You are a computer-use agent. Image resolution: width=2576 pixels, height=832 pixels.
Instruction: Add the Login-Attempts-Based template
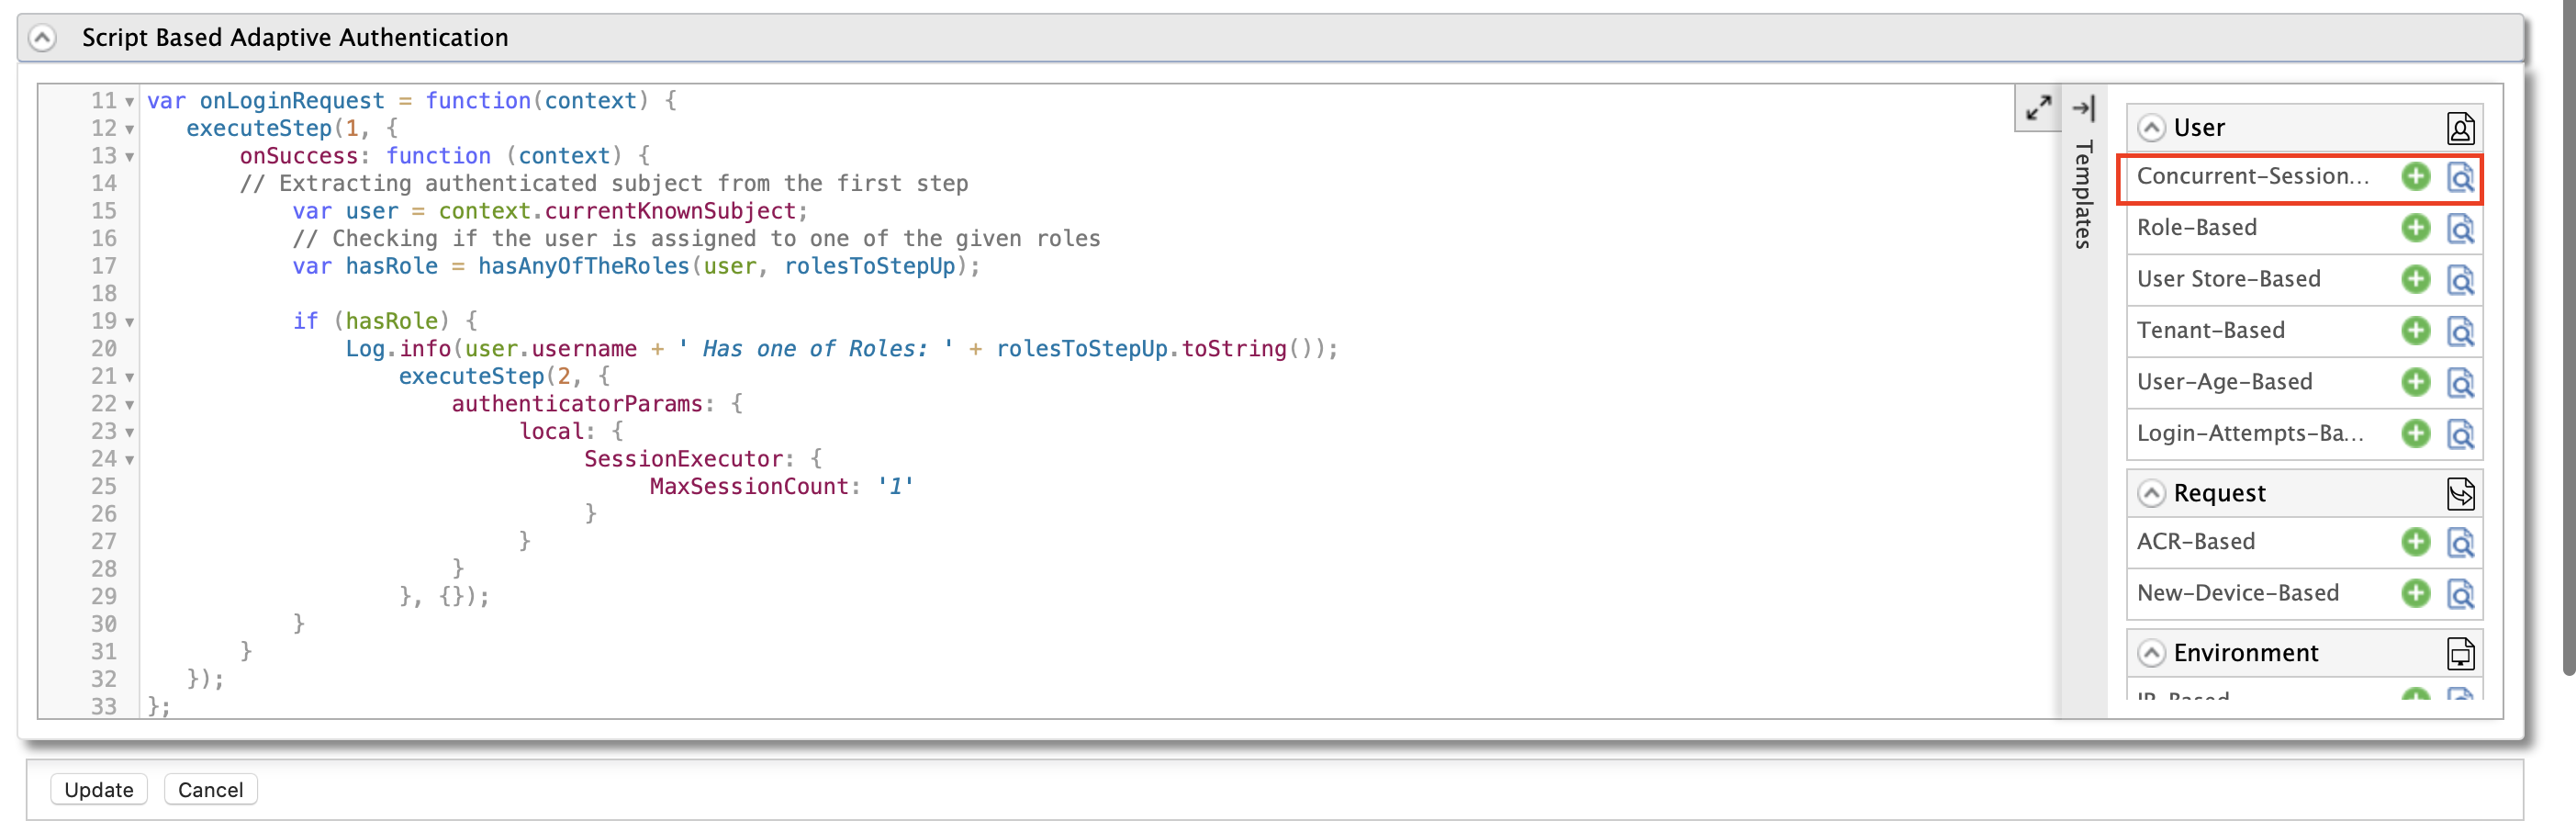(2415, 433)
